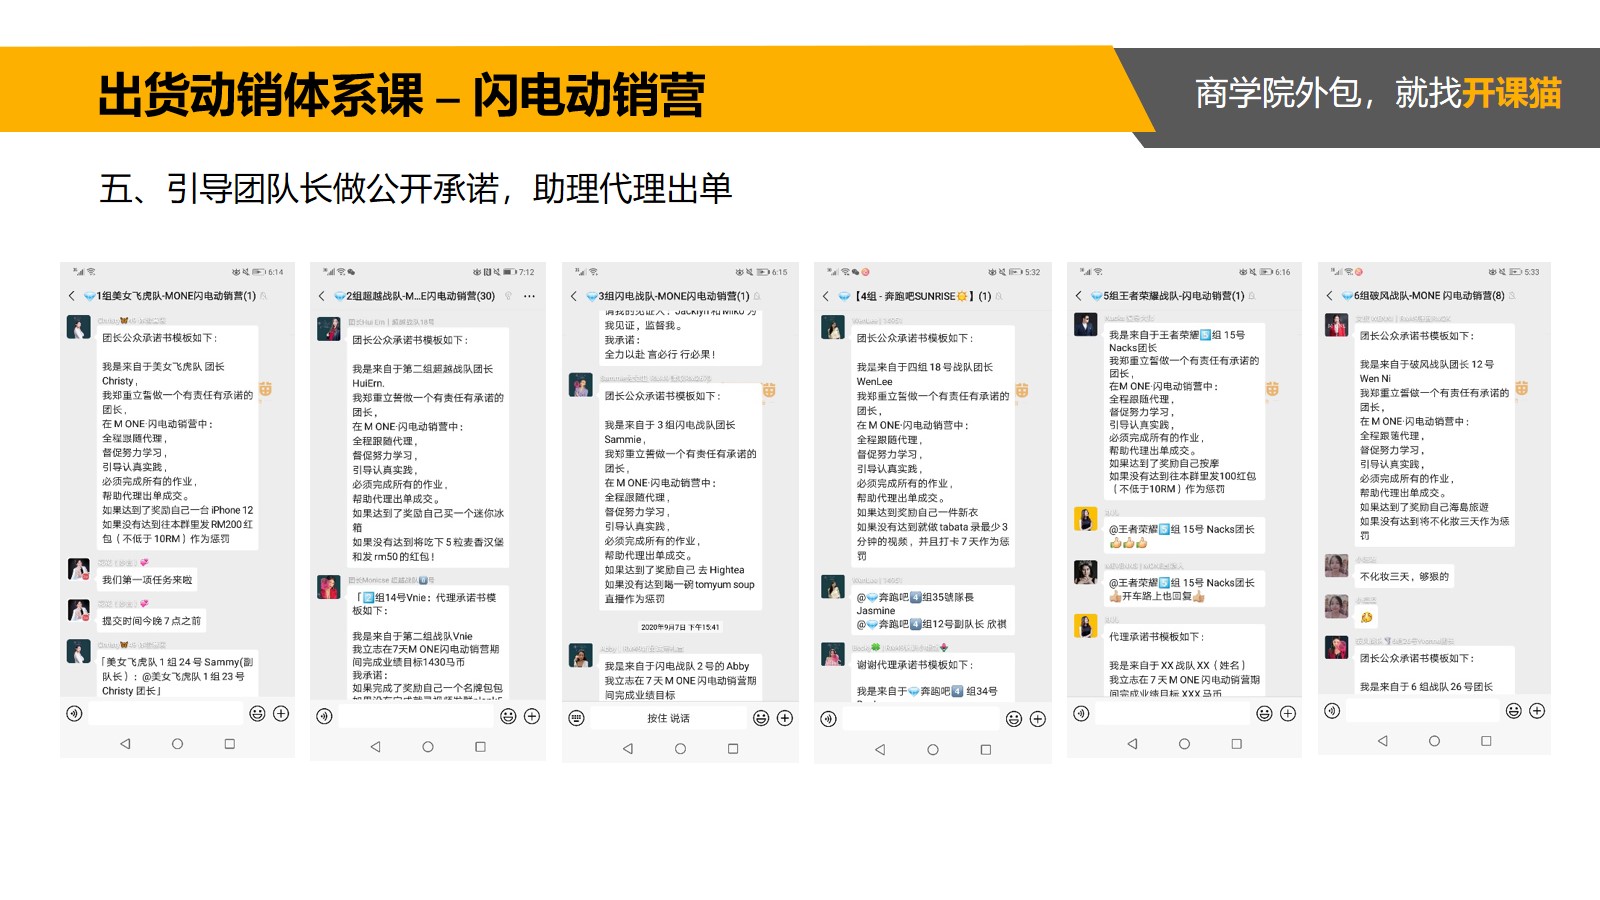This screenshot has width=1600, height=900.
Task: Click message 不化妆三天，够狠的
Action: point(1404,576)
